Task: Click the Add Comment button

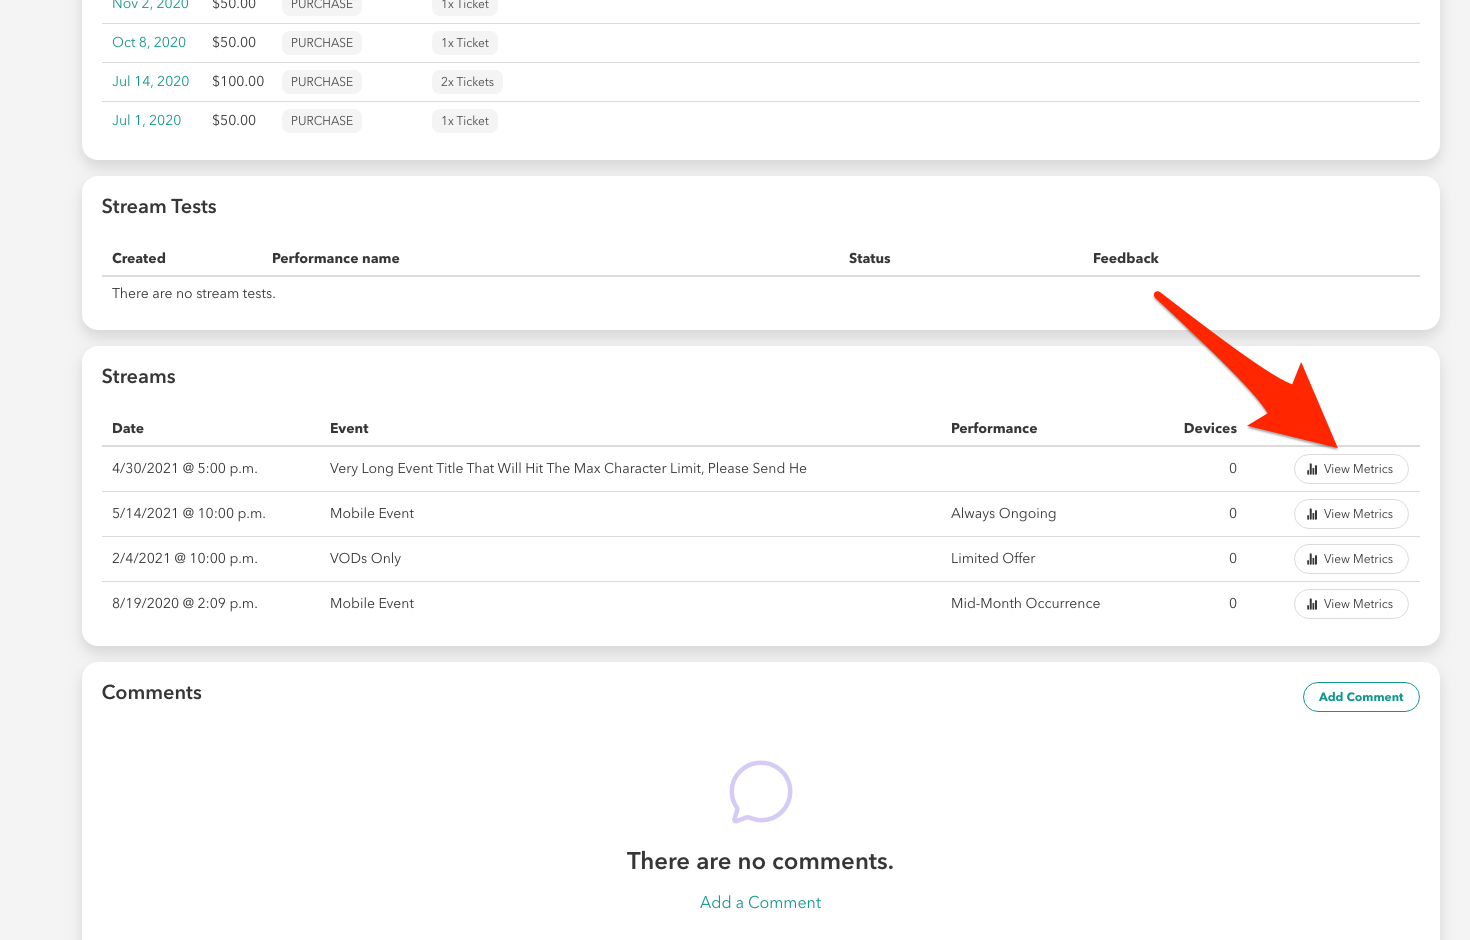Action: pyautogui.click(x=1361, y=697)
